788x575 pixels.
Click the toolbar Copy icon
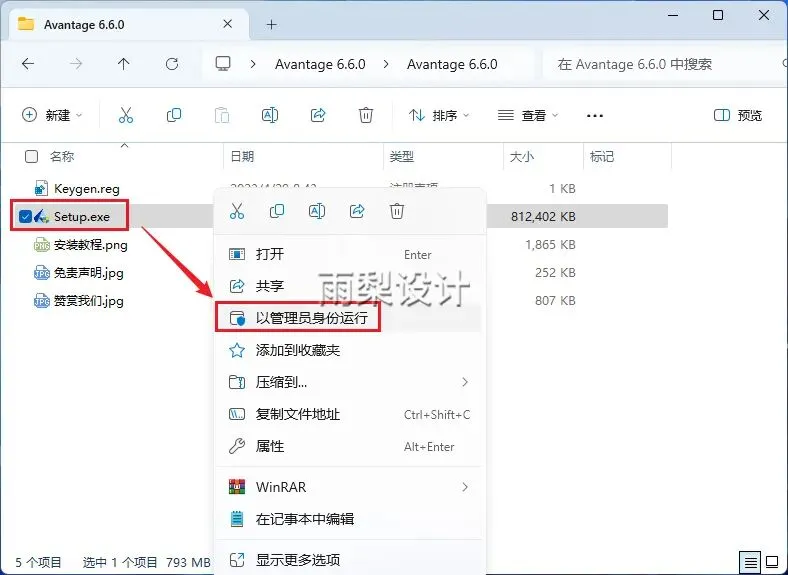coord(174,115)
